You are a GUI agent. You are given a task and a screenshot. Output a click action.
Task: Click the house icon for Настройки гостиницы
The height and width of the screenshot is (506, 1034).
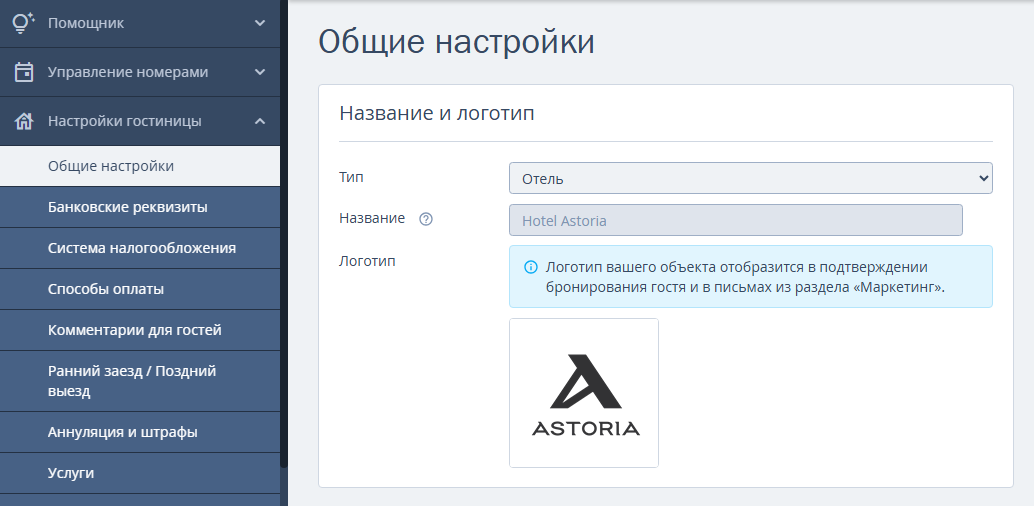[24, 121]
